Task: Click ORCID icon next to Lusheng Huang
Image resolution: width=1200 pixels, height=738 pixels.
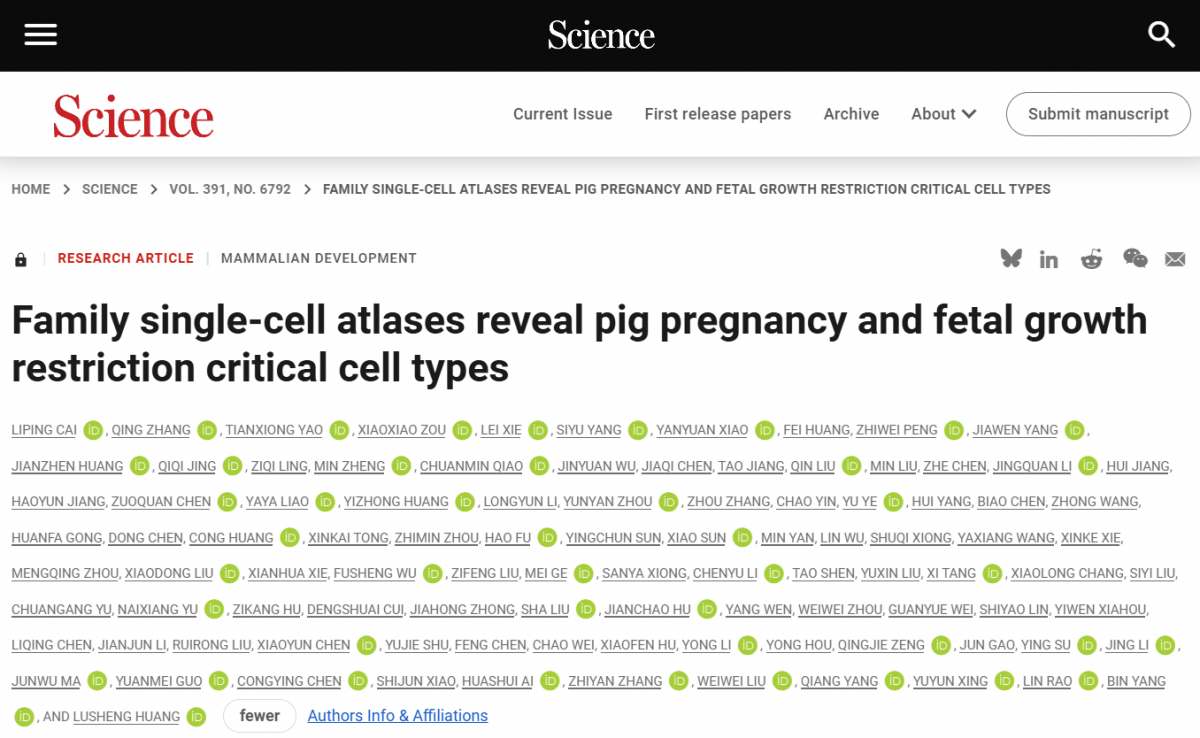Action: [197, 717]
